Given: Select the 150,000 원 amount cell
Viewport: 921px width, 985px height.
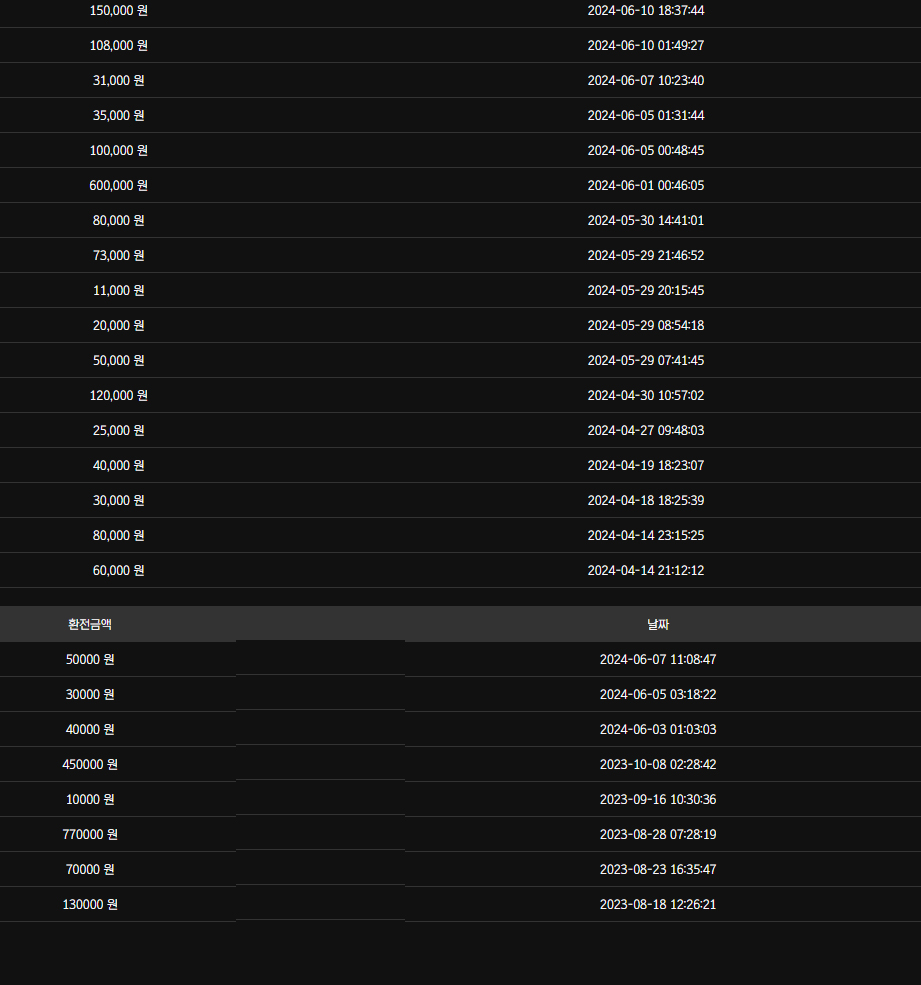Looking at the screenshot, I should tap(118, 10).
